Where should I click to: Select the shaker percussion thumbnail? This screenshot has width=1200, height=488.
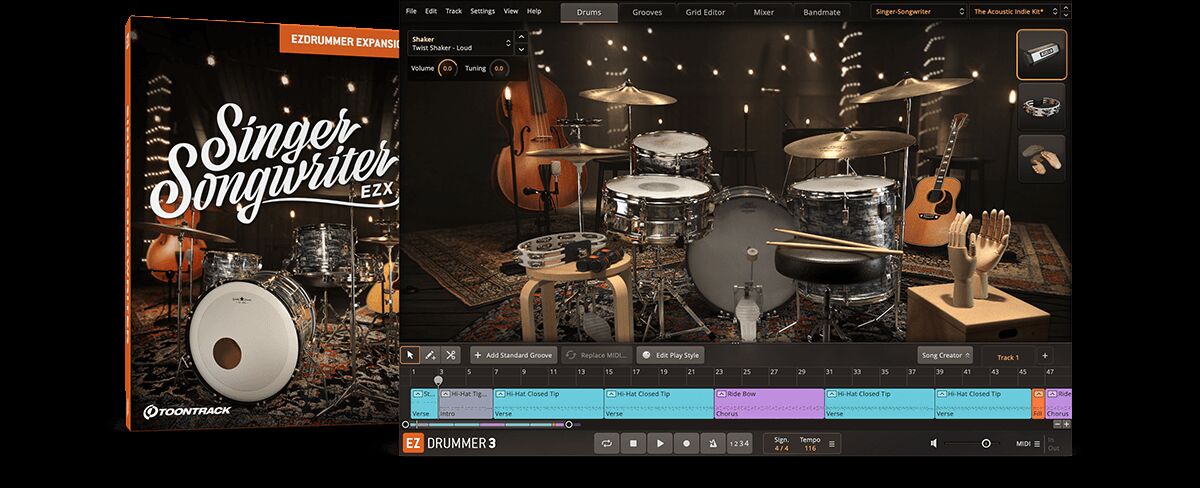1041,54
